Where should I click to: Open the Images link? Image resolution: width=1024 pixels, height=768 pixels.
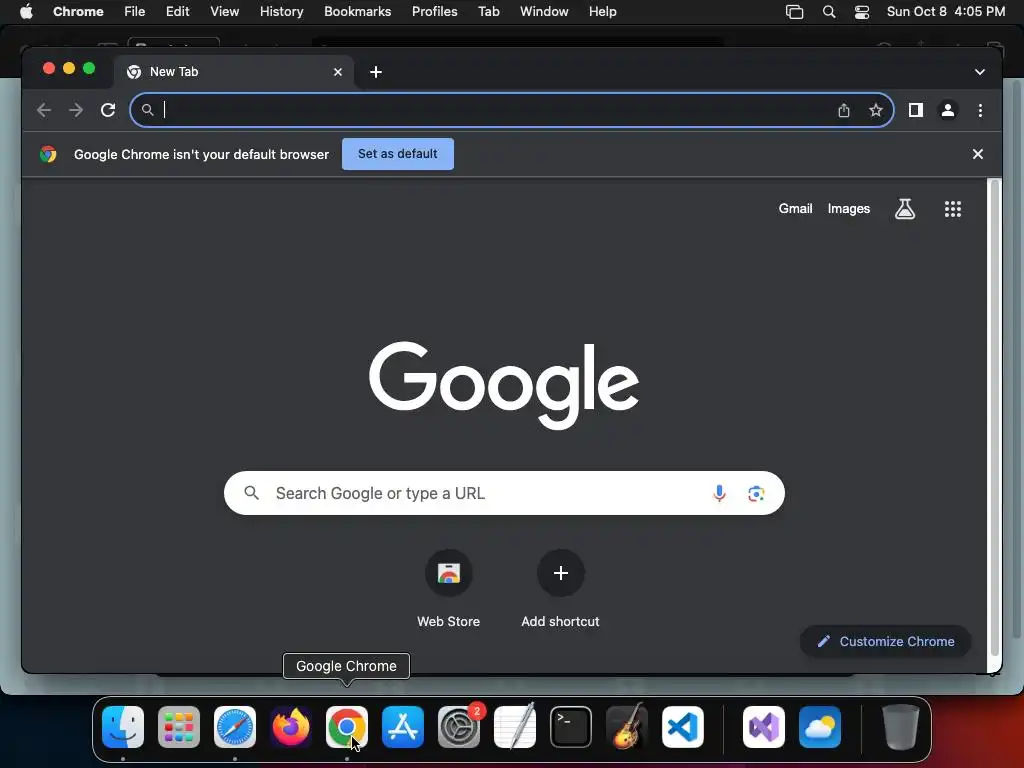[x=849, y=209]
